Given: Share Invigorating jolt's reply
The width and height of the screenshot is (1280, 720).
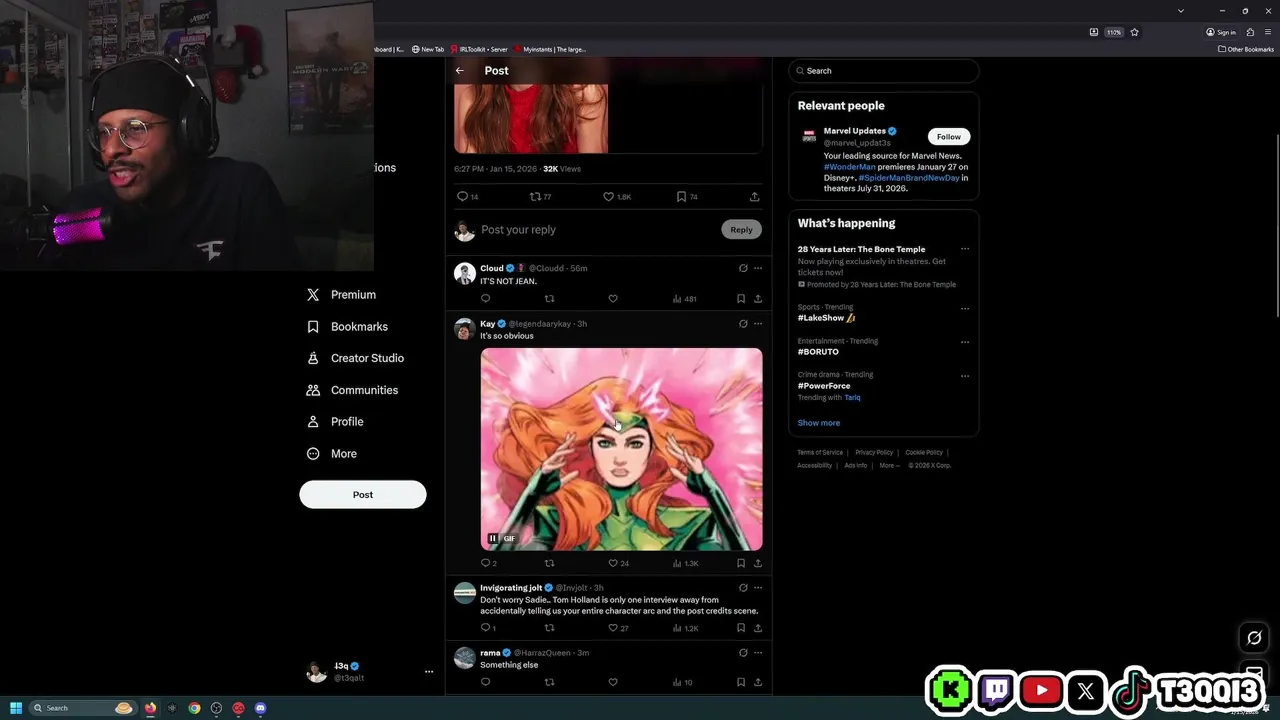Looking at the screenshot, I should pyautogui.click(x=758, y=628).
